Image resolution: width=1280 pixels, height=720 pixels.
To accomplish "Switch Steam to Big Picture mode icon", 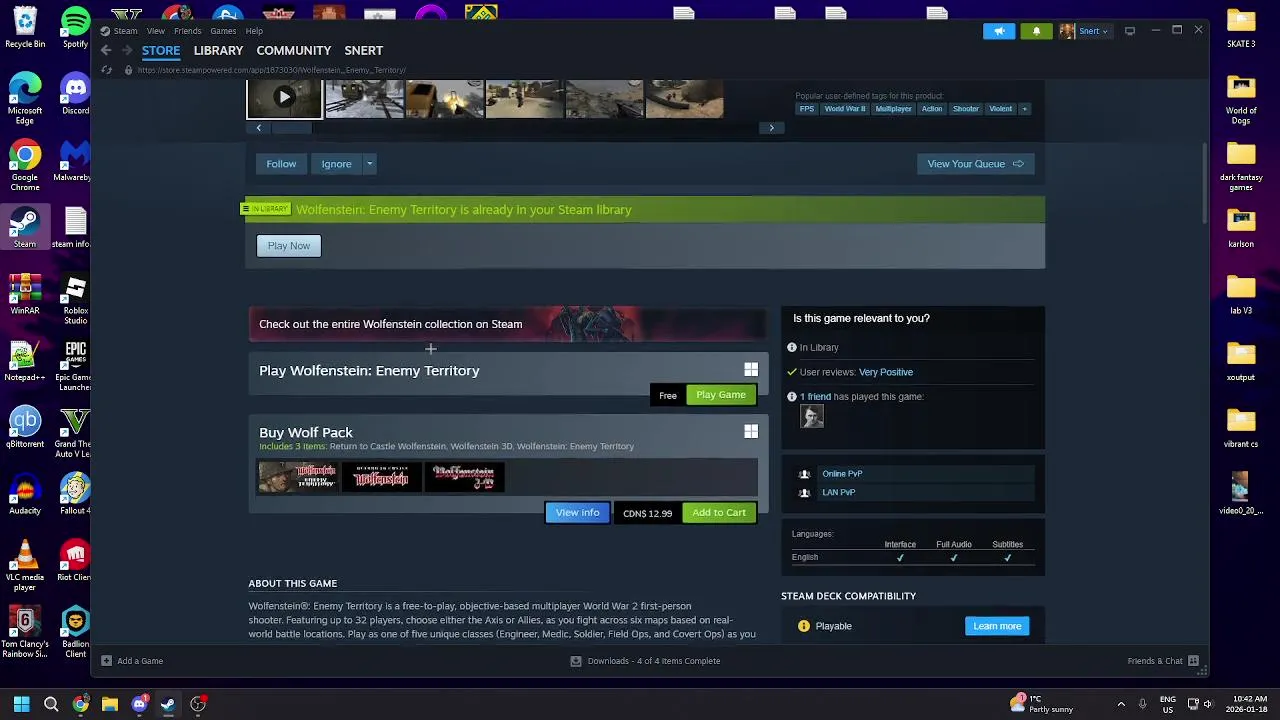I will (x=1130, y=31).
